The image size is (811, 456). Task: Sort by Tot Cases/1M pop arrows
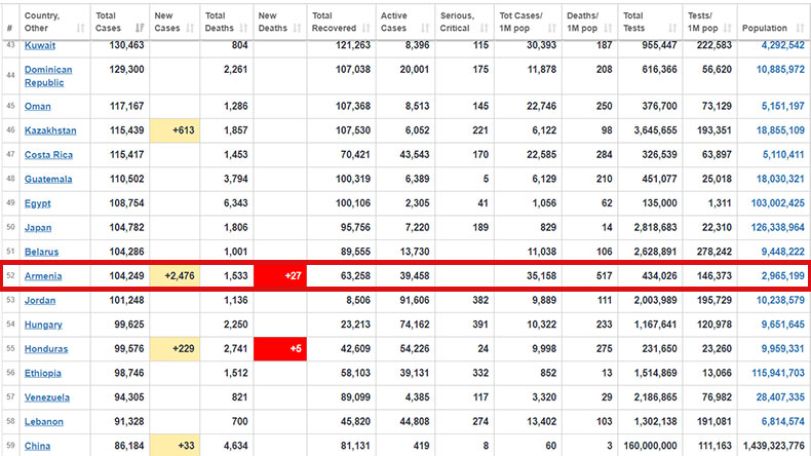[552, 28]
